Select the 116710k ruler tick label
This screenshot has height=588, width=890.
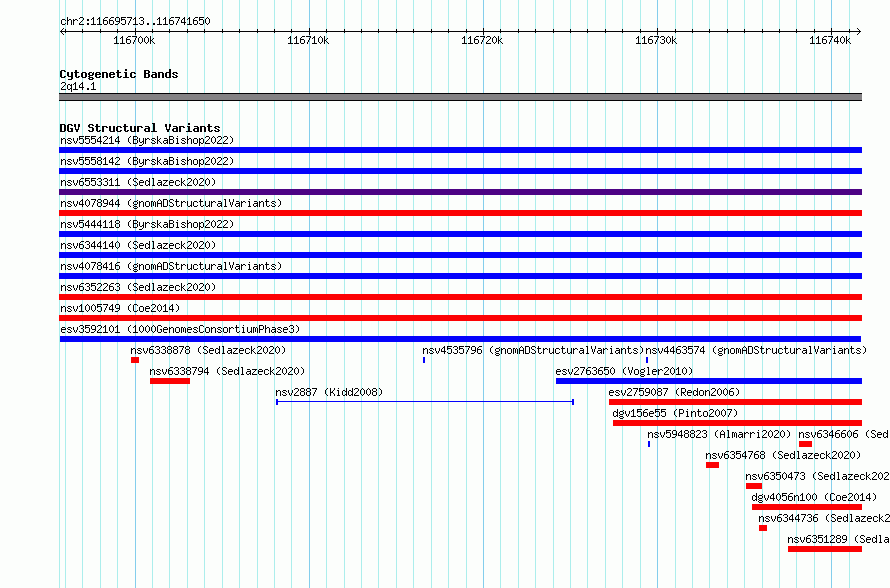pyautogui.click(x=308, y=40)
